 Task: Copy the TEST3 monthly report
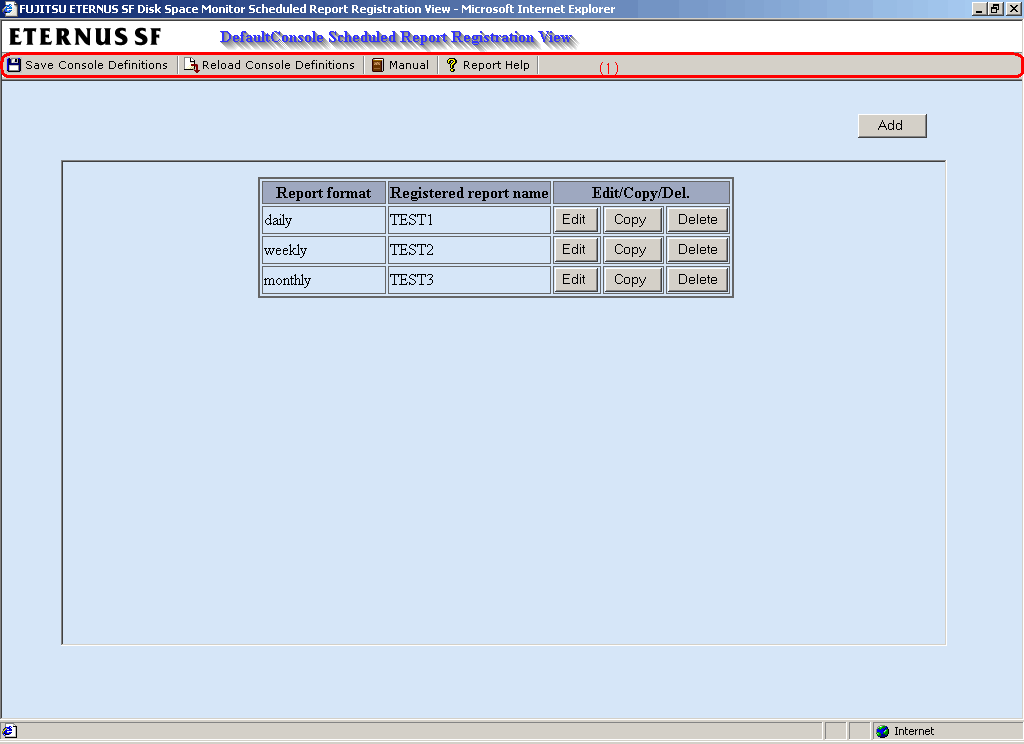[x=632, y=280]
